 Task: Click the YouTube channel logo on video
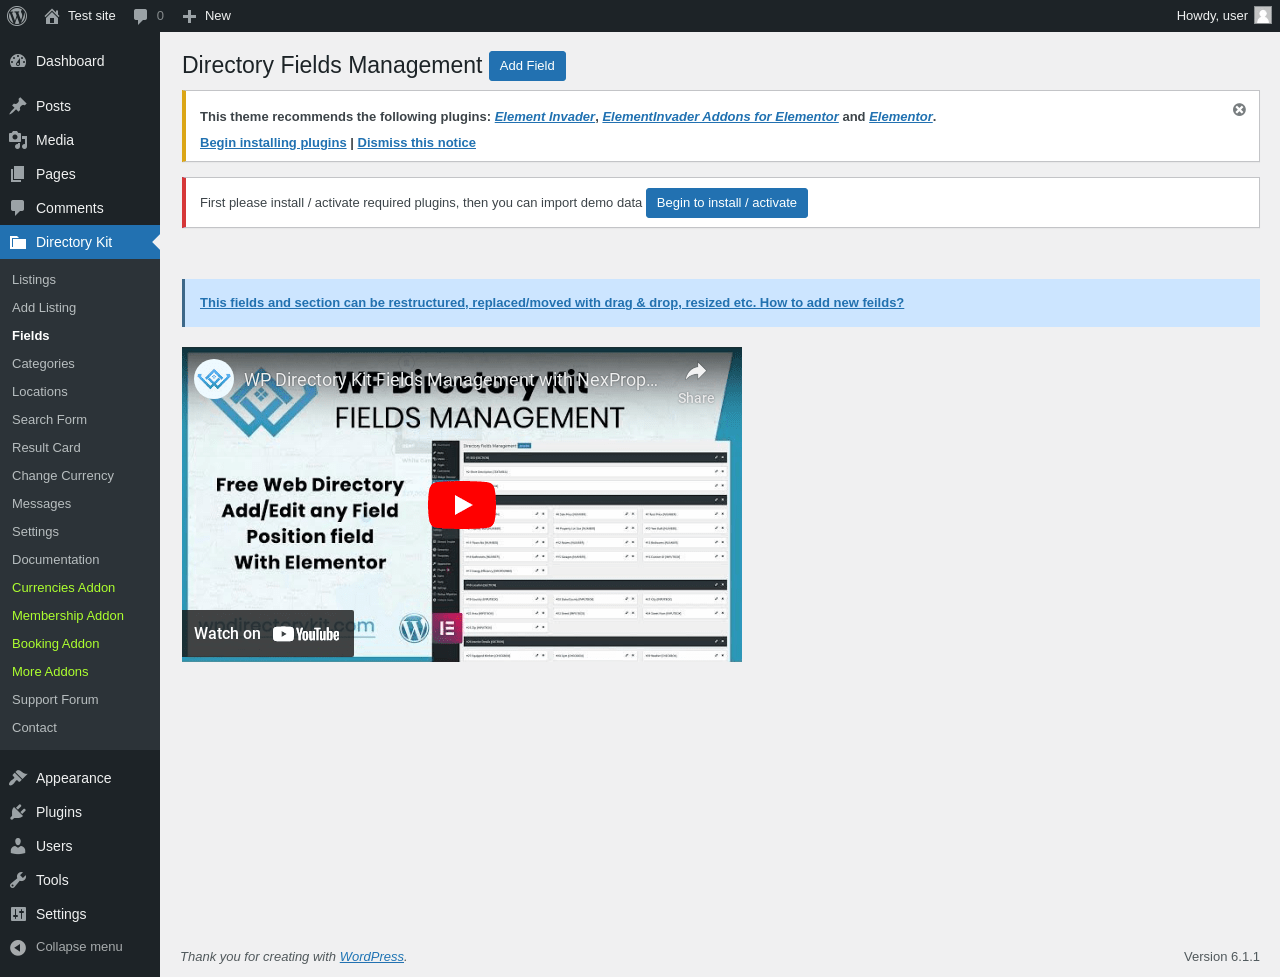pos(214,379)
